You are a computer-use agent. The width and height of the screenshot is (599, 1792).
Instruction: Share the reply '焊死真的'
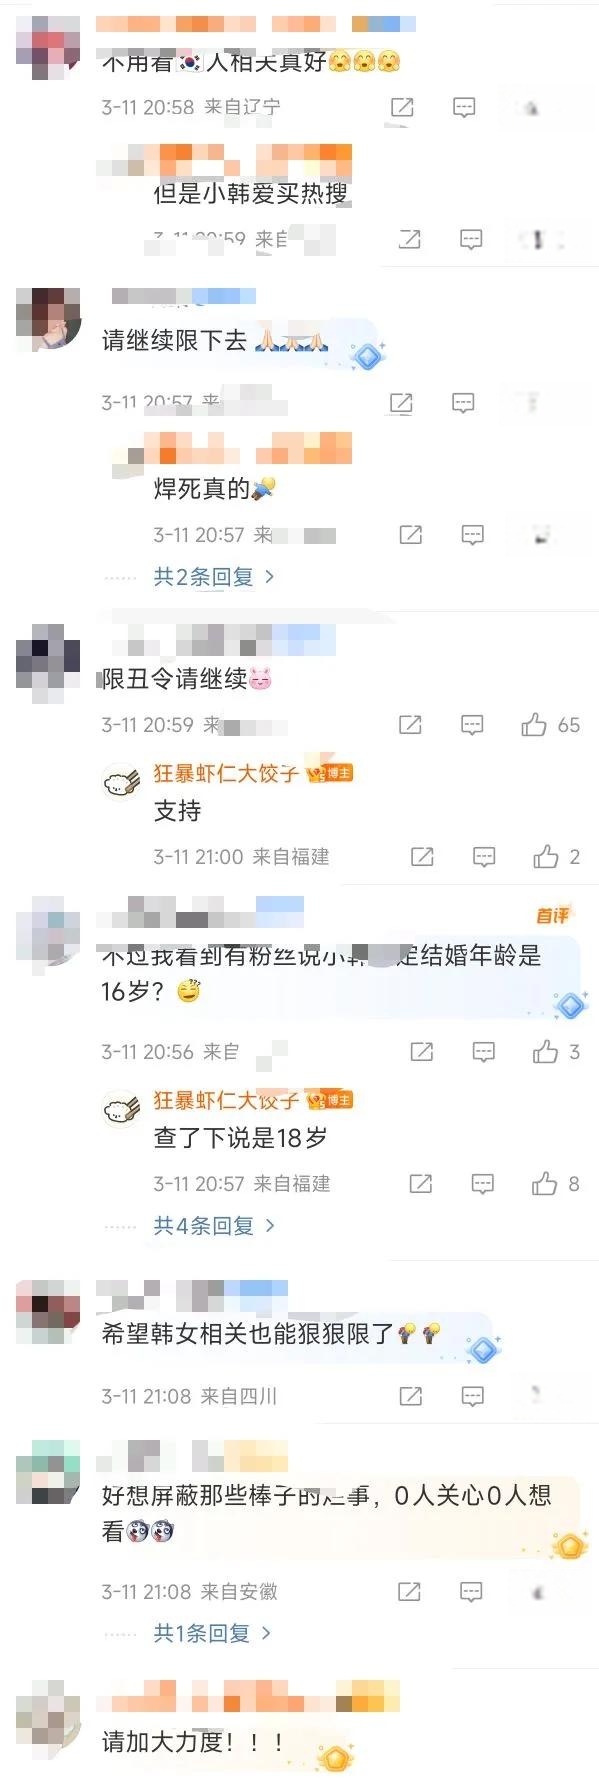411,535
